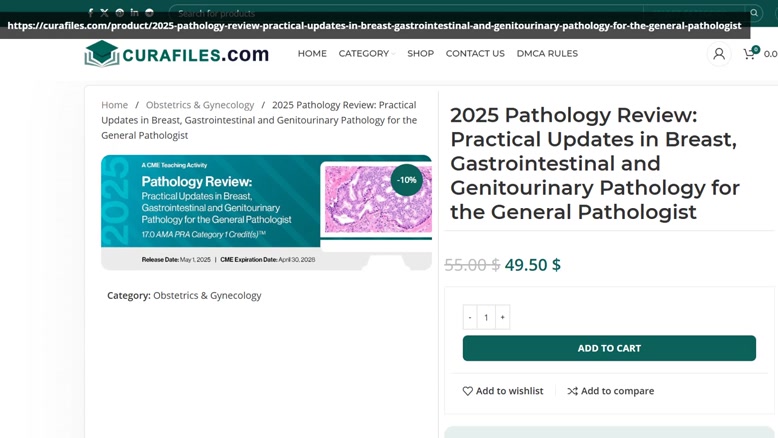The height and width of the screenshot is (438, 778).
Task: Increase quantity with the plus button
Action: (x=502, y=317)
